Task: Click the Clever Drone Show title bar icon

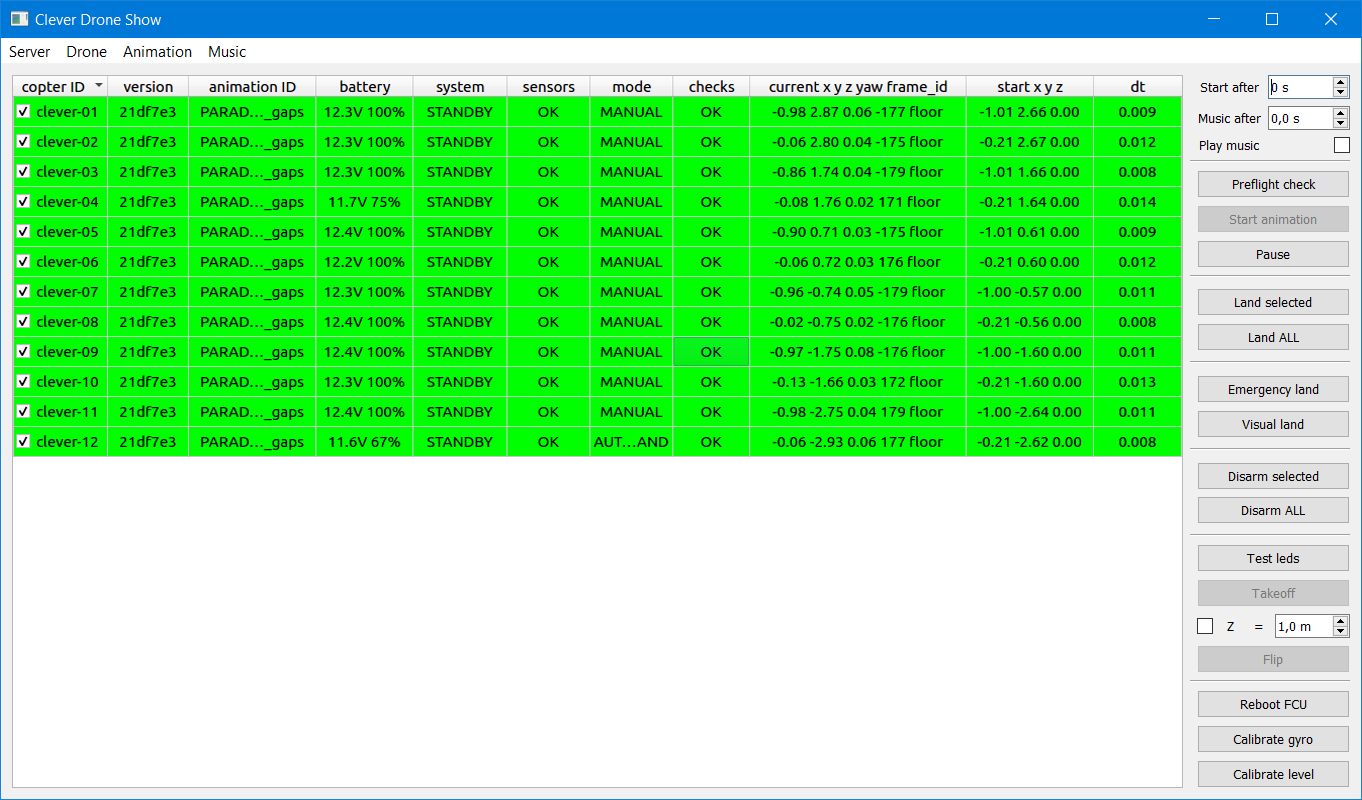Action: [x=19, y=19]
